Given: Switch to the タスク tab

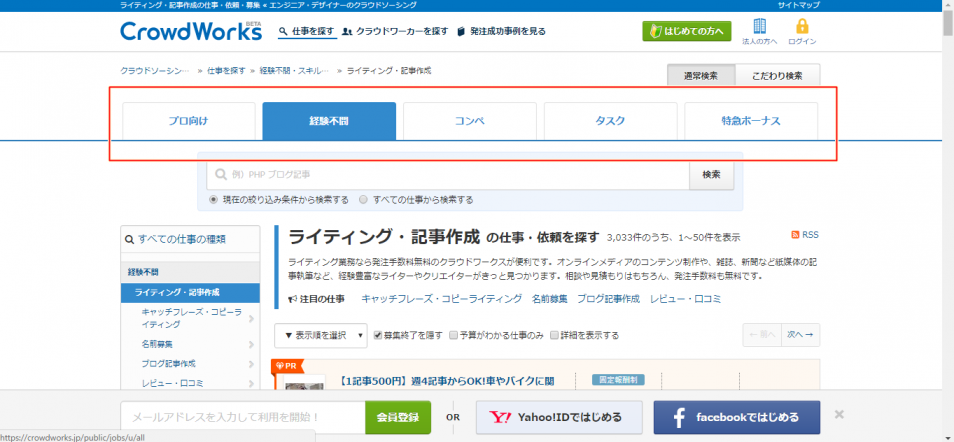Looking at the screenshot, I should coord(610,121).
